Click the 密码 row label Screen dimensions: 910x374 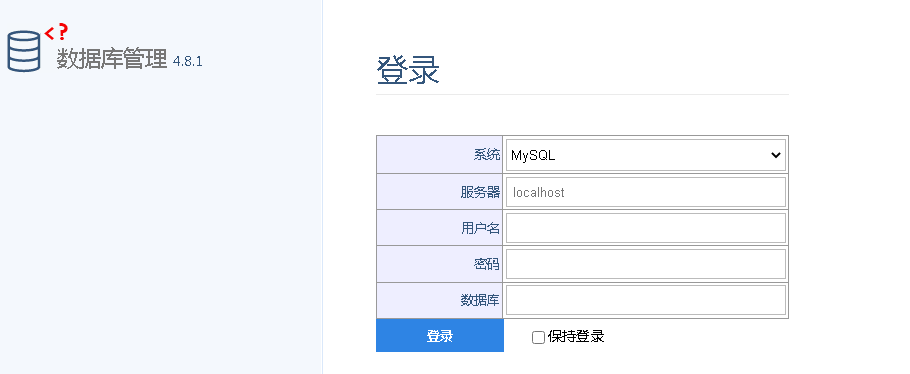coord(486,265)
